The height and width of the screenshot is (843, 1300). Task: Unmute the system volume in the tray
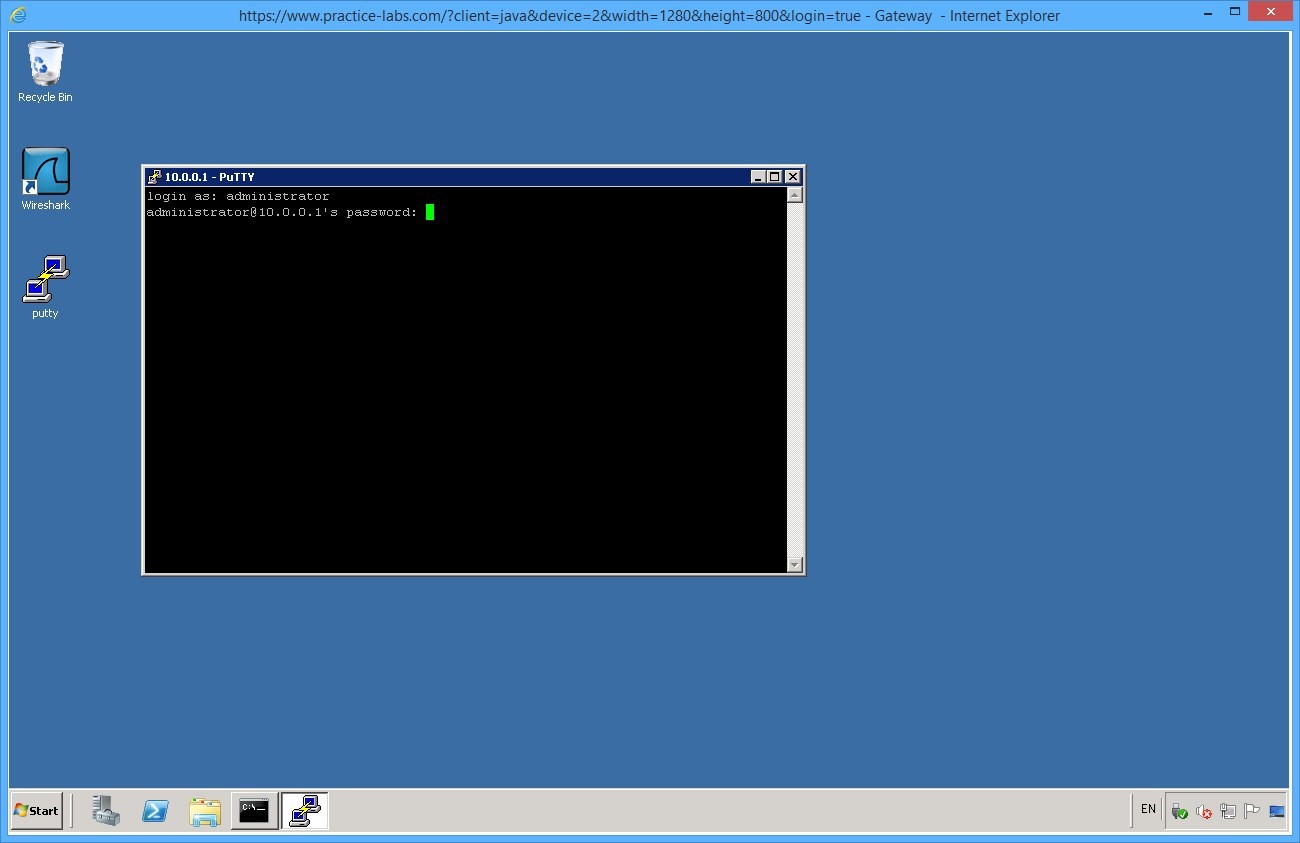[x=1203, y=811]
